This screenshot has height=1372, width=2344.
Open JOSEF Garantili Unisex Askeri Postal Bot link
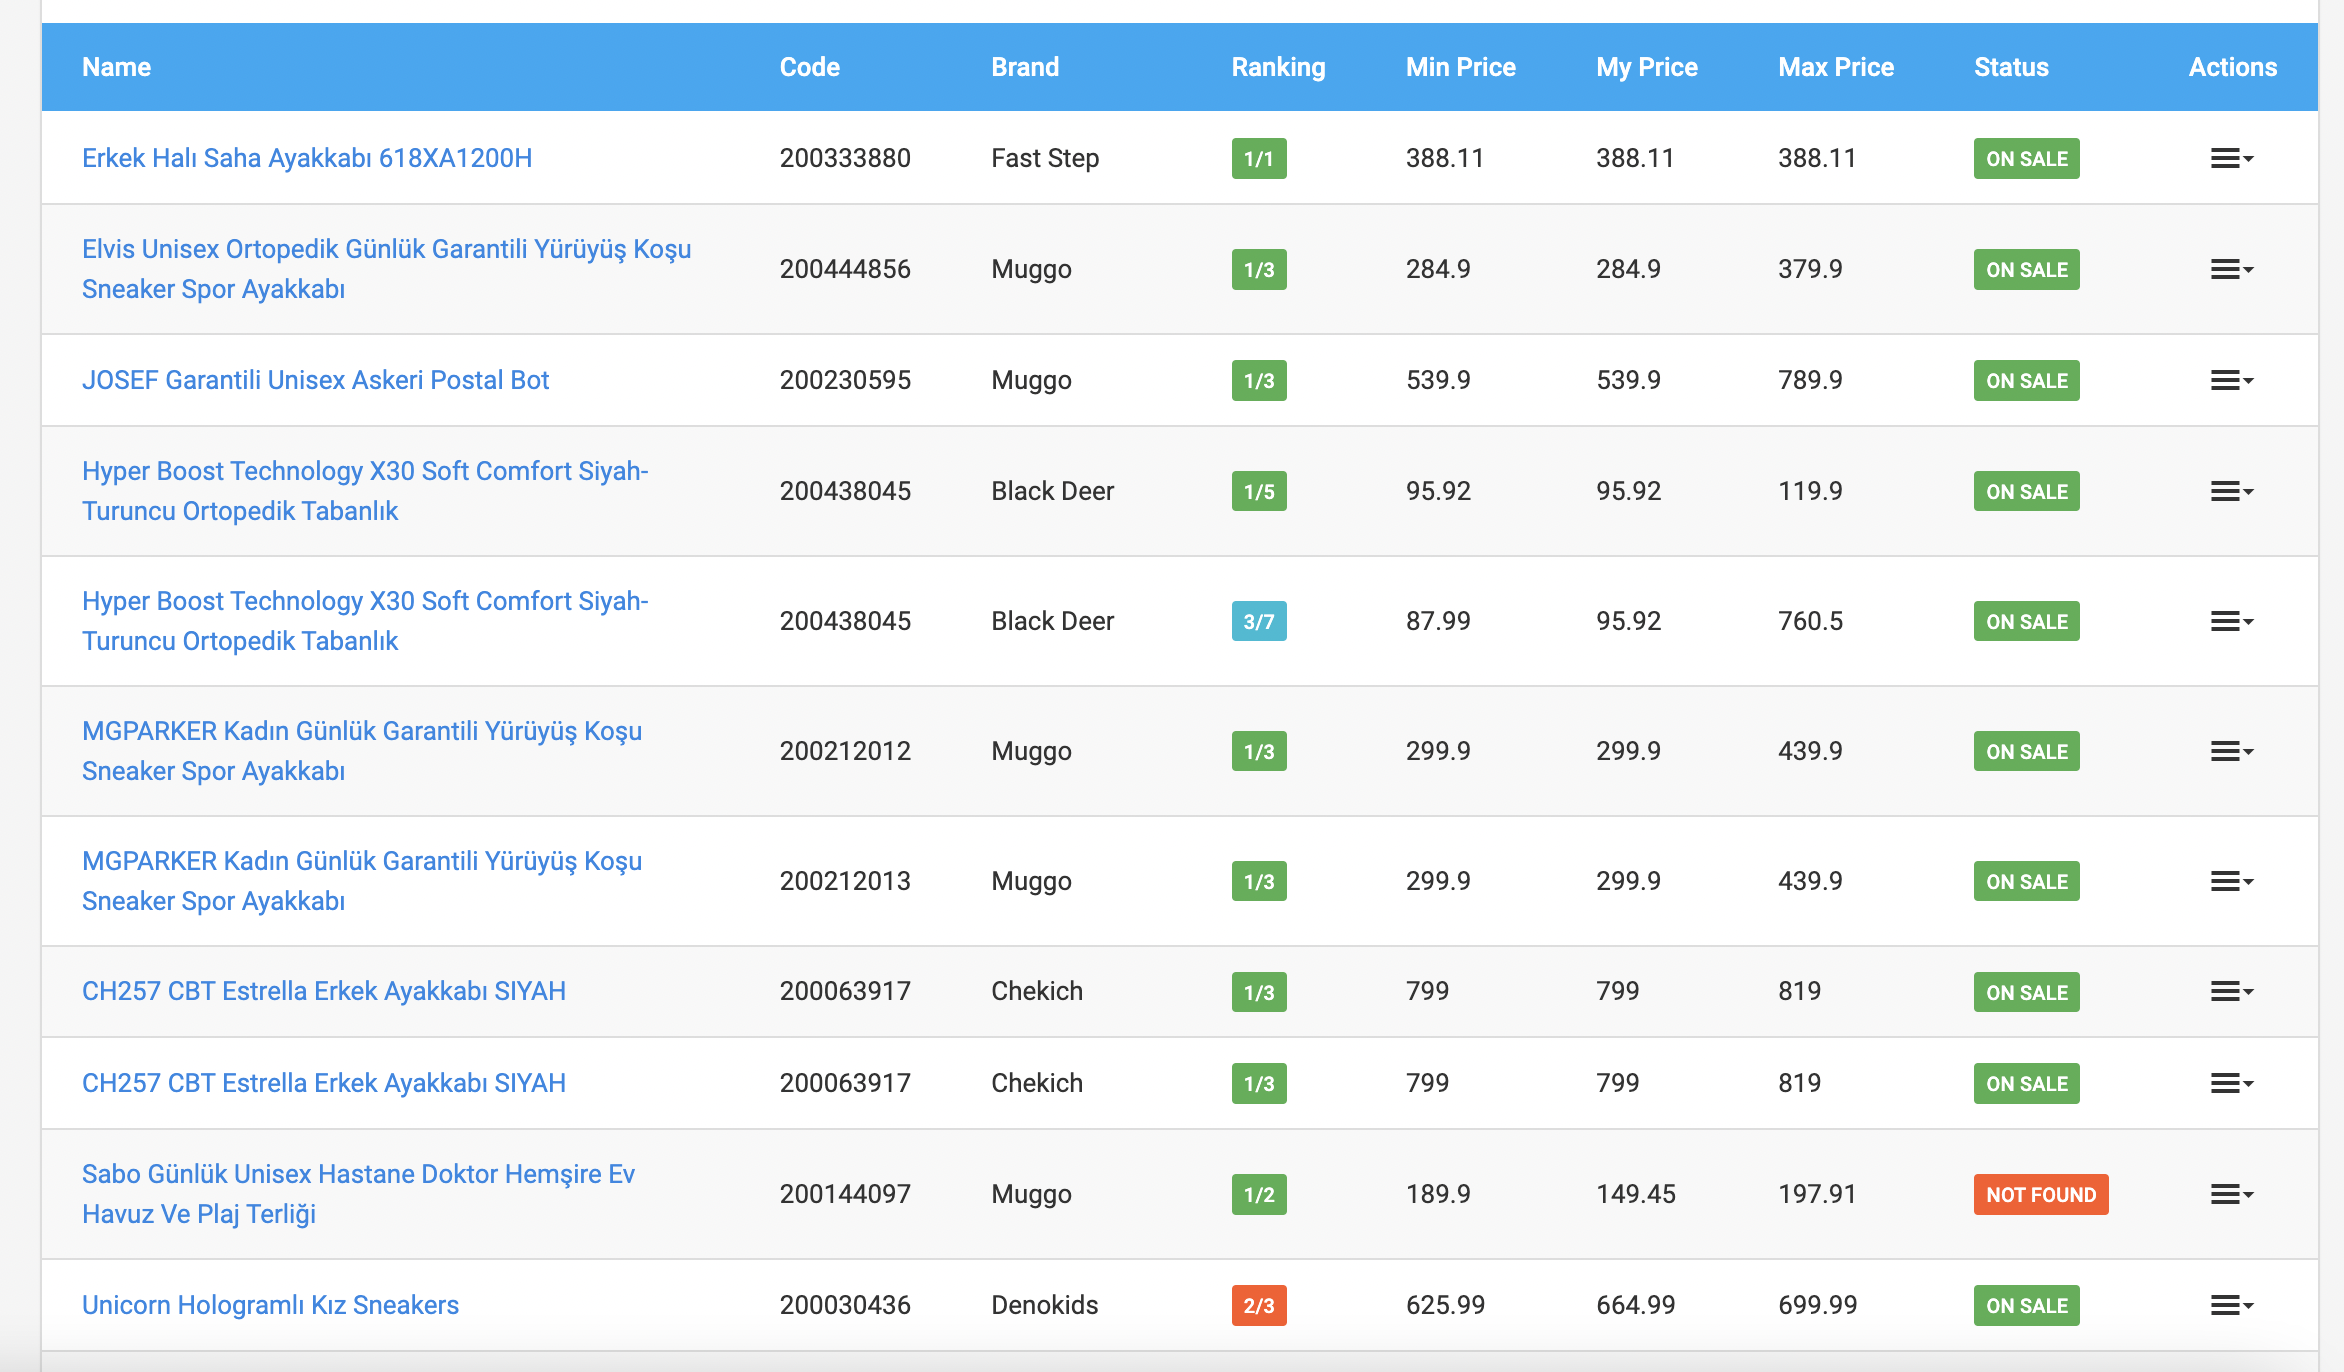[315, 380]
